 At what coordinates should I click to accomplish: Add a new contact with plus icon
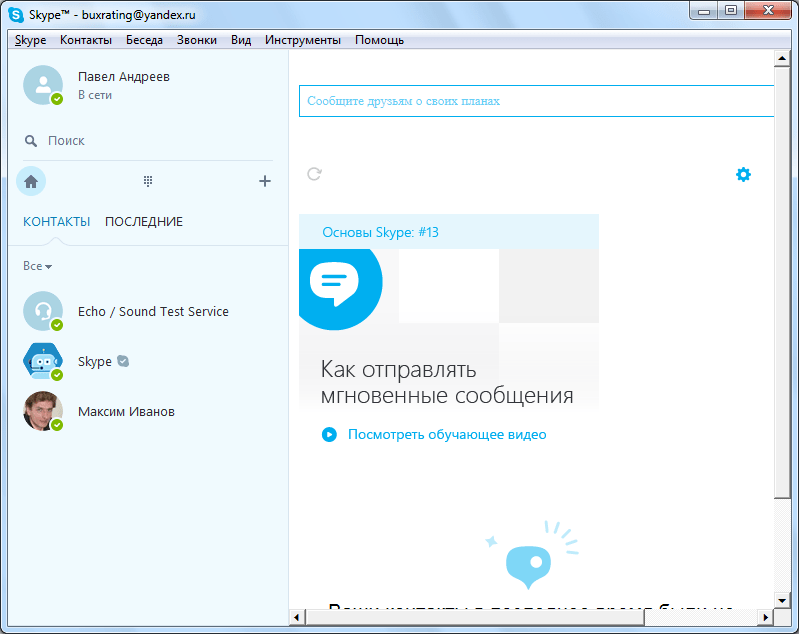point(264,181)
